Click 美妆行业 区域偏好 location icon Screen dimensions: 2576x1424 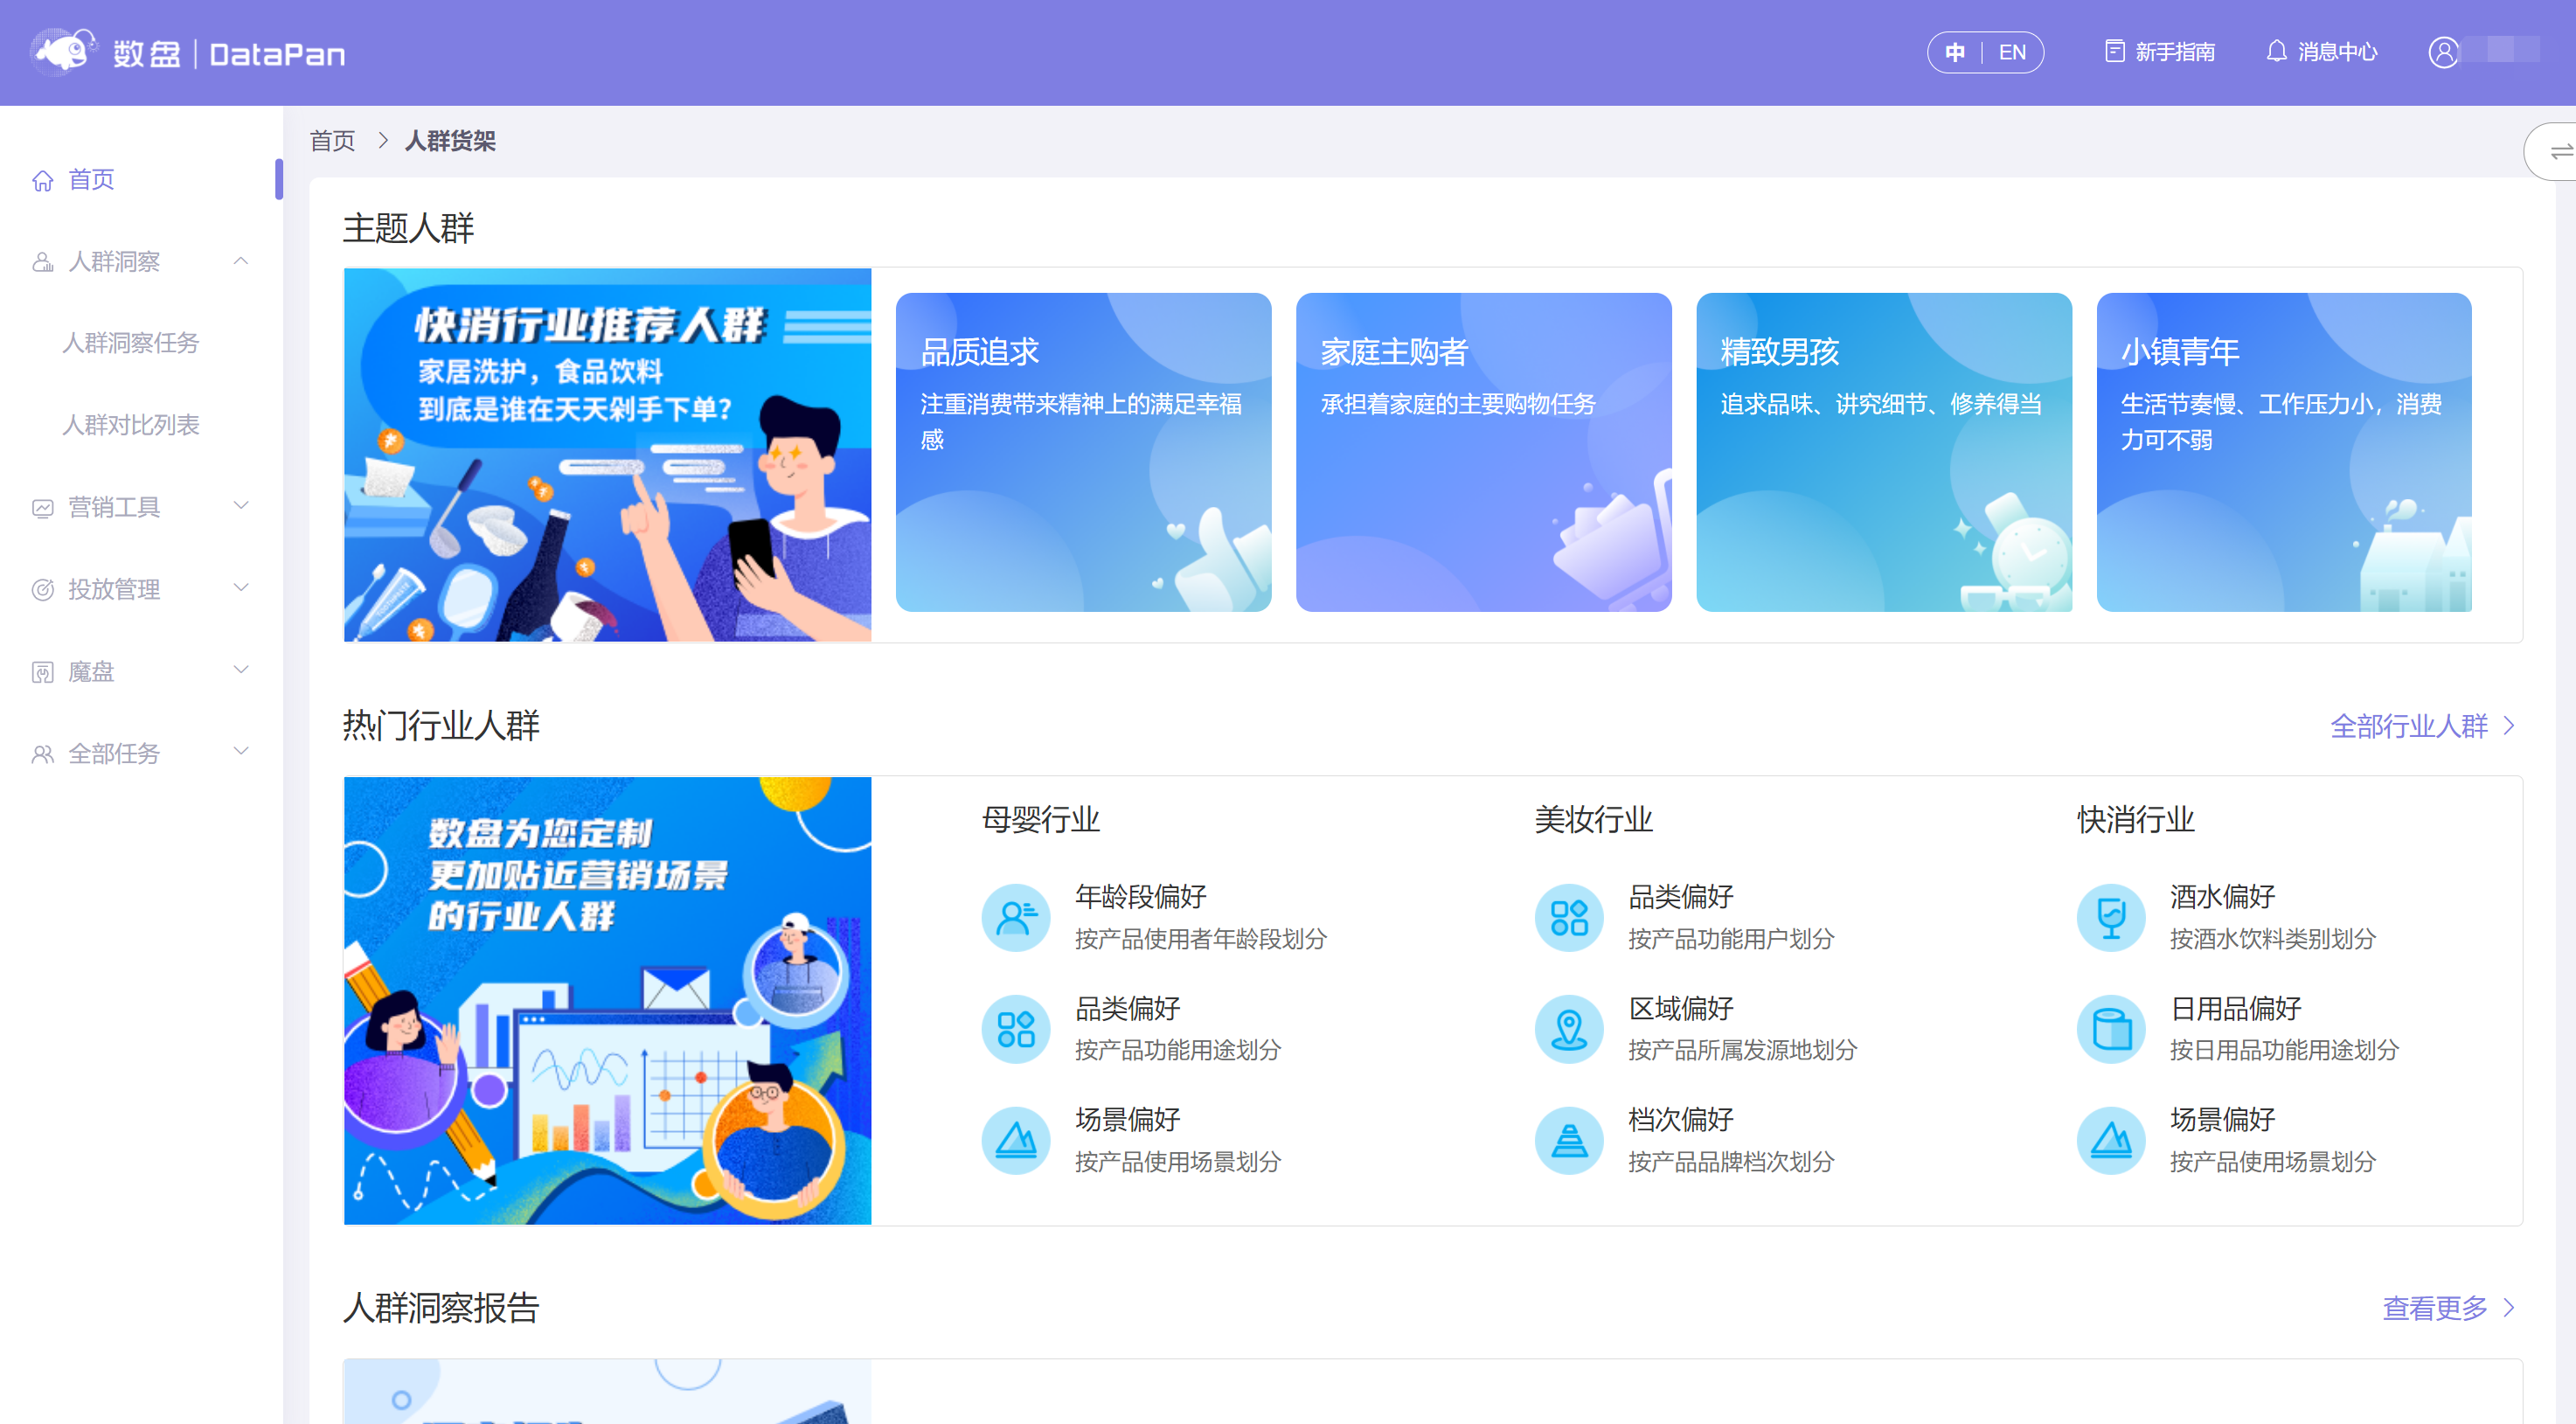click(x=1569, y=1029)
